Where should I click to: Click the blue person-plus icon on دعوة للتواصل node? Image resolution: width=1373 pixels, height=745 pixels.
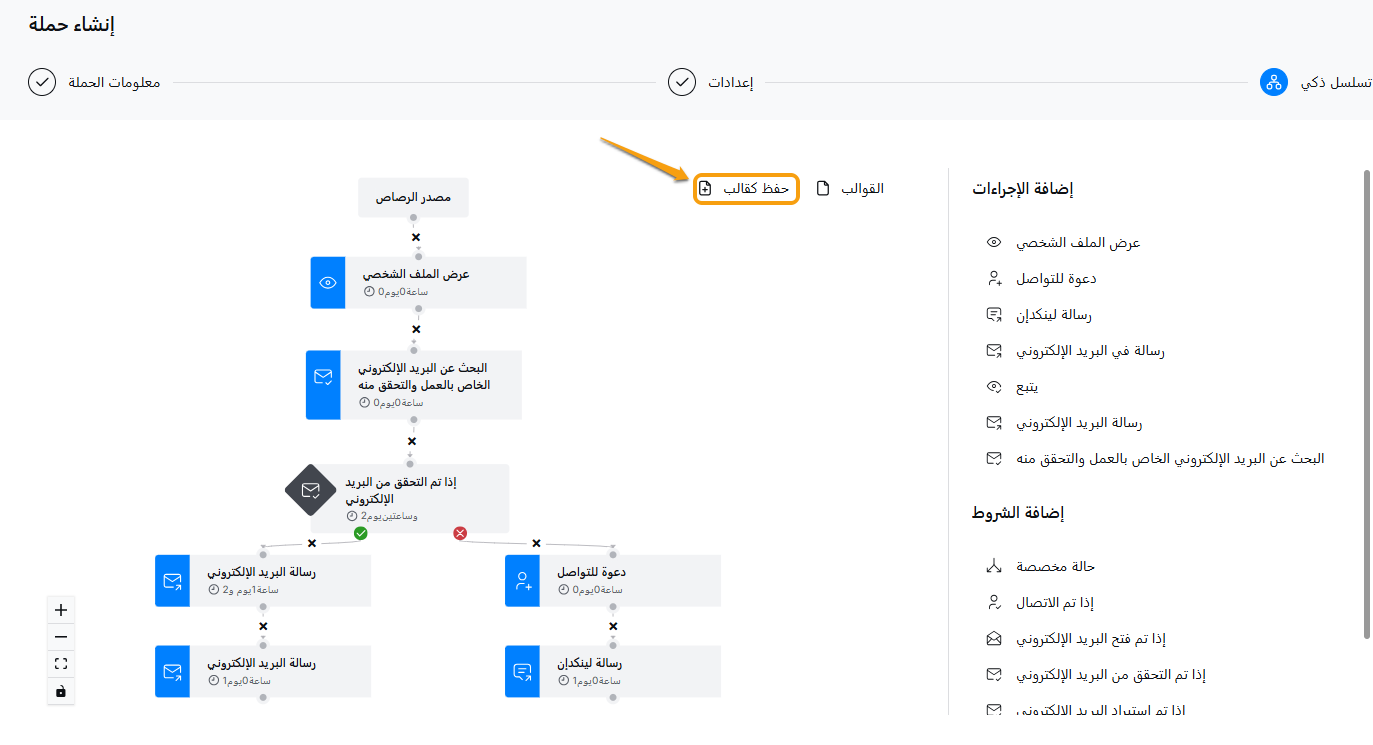click(x=522, y=581)
